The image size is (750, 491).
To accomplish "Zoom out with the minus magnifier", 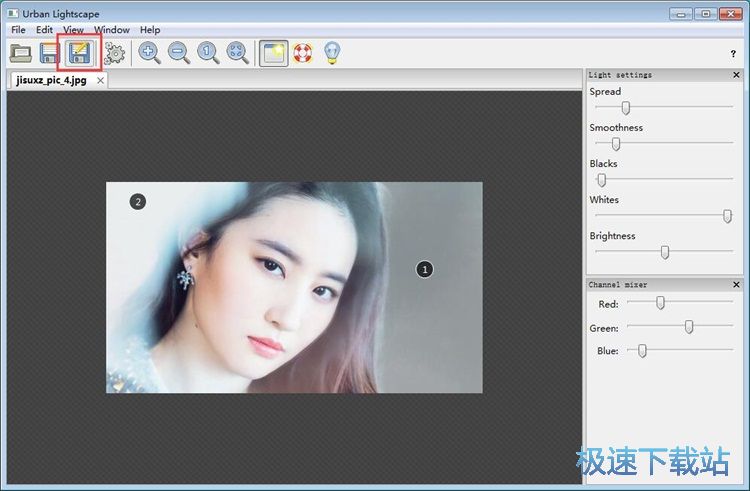I will tap(179, 53).
